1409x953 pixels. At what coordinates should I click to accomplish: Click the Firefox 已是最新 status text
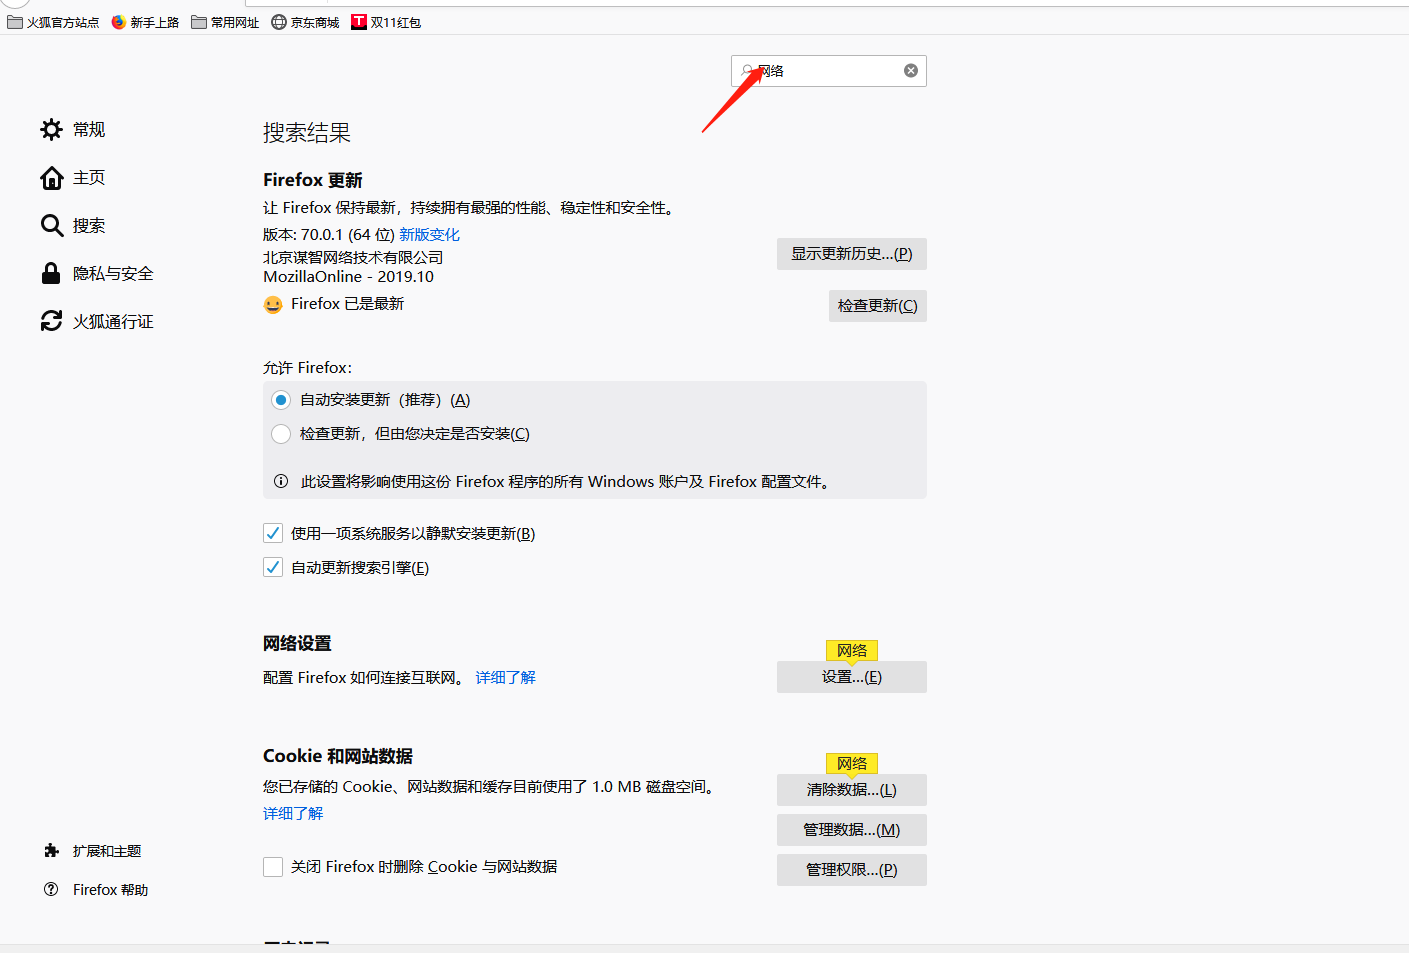tap(347, 304)
